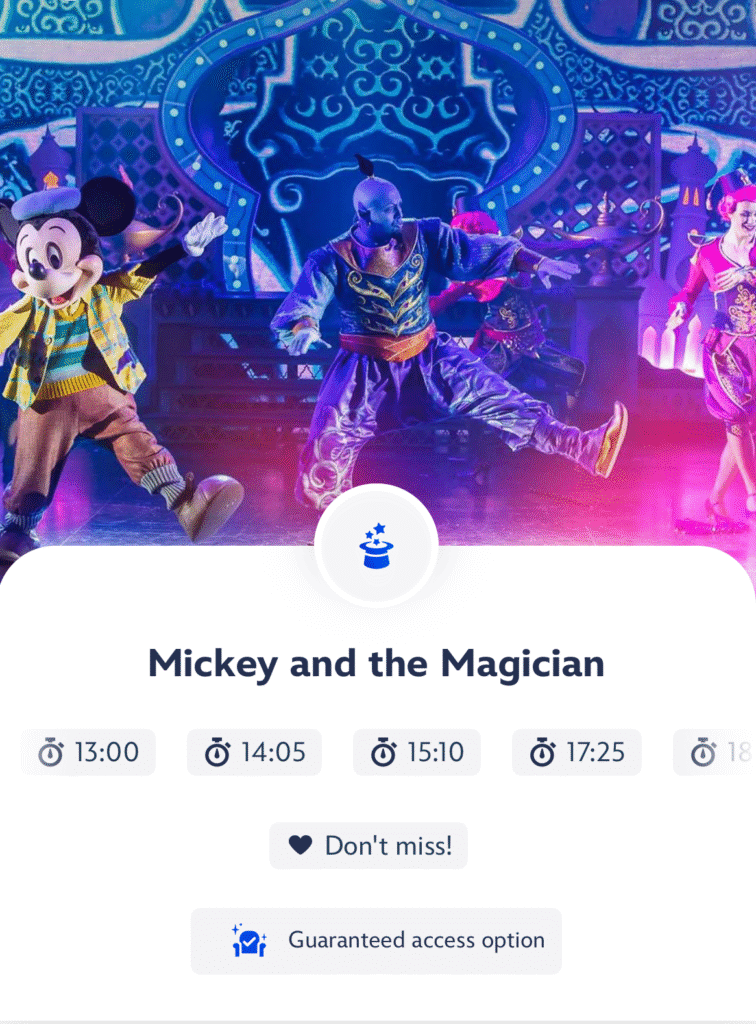Tap the cut-off showtime chip at row end
This screenshot has height=1024, width=756.
[715, 752]
